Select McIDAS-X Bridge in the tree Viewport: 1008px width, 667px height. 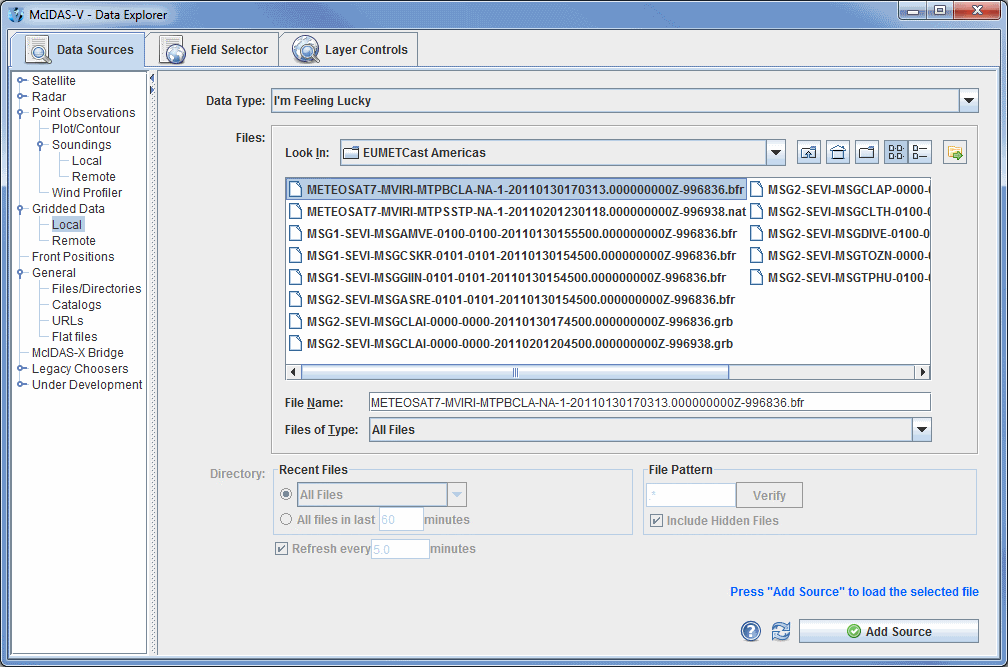point(78,353)
